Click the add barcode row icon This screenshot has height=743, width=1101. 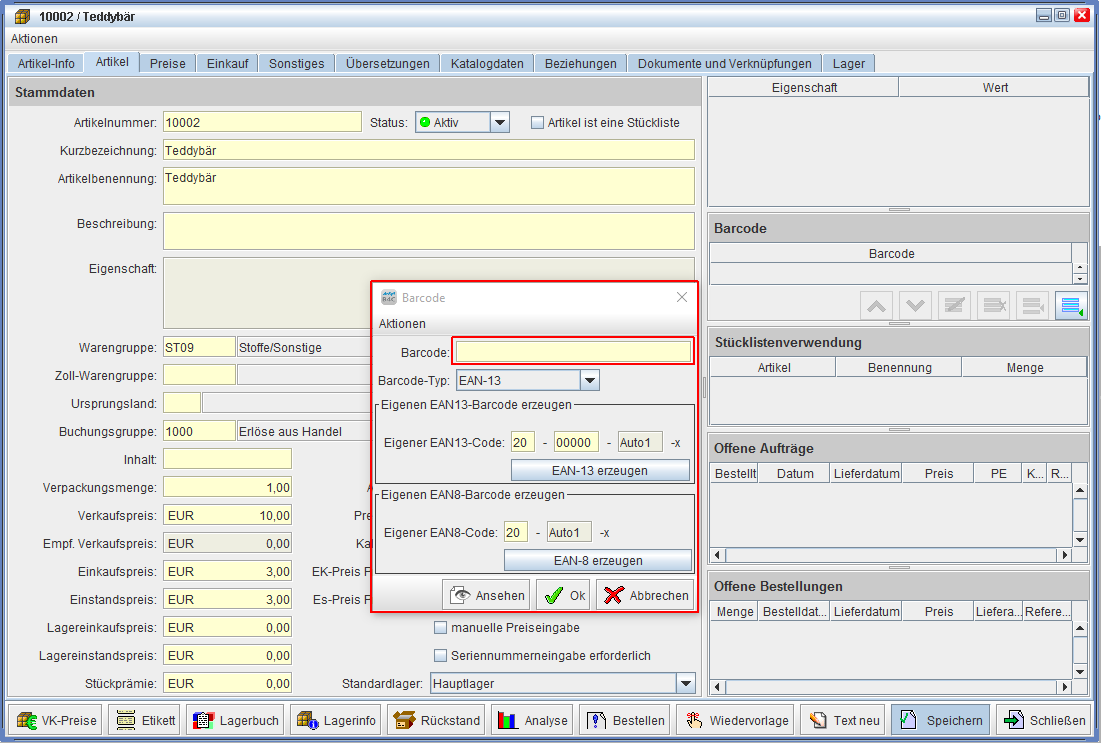[x=1069, y=306]
